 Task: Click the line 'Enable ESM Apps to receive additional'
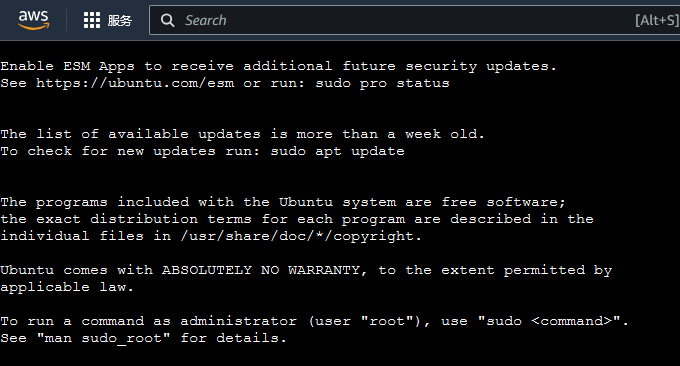[278, 66]
